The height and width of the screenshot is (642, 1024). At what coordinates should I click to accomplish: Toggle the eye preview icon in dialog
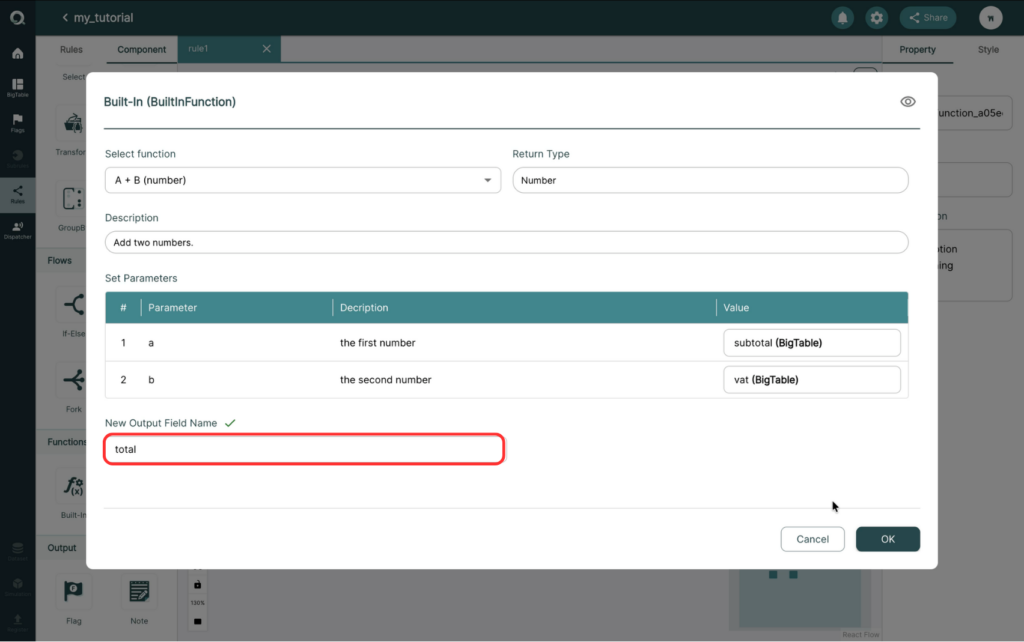(908, 102)
